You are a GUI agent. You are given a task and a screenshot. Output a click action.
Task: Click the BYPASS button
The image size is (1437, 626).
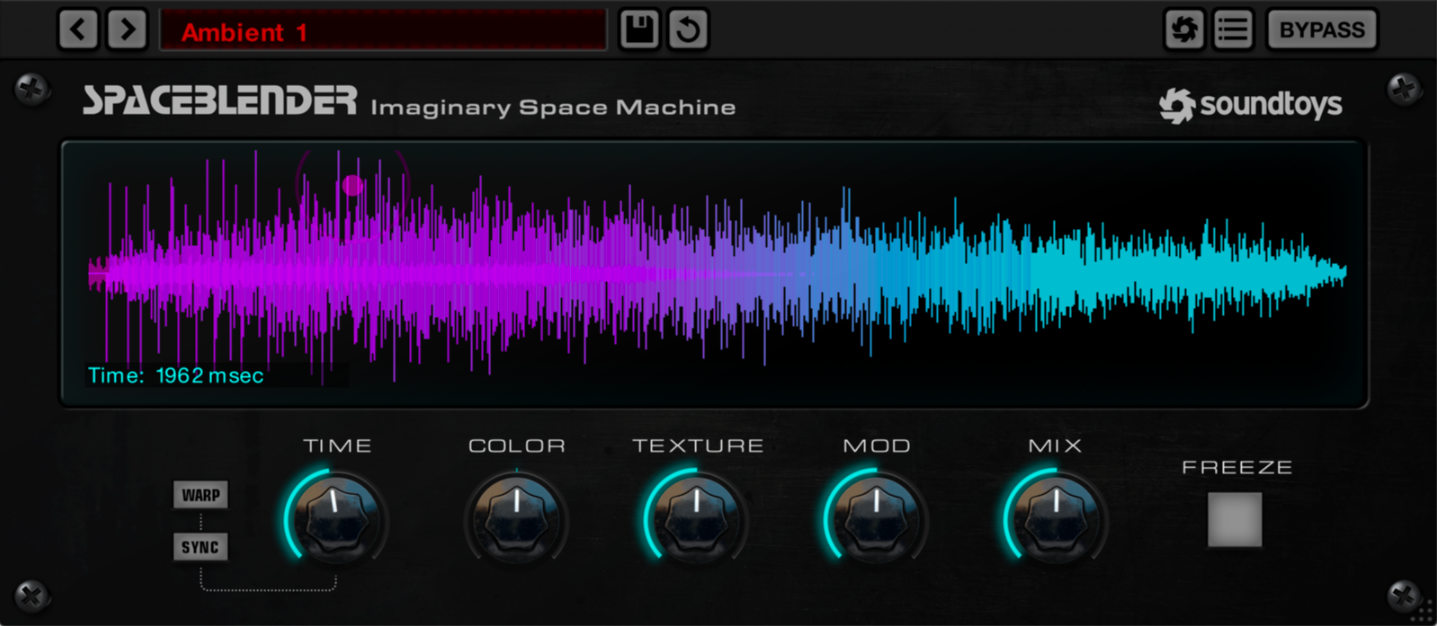[x=1322, y=30]
